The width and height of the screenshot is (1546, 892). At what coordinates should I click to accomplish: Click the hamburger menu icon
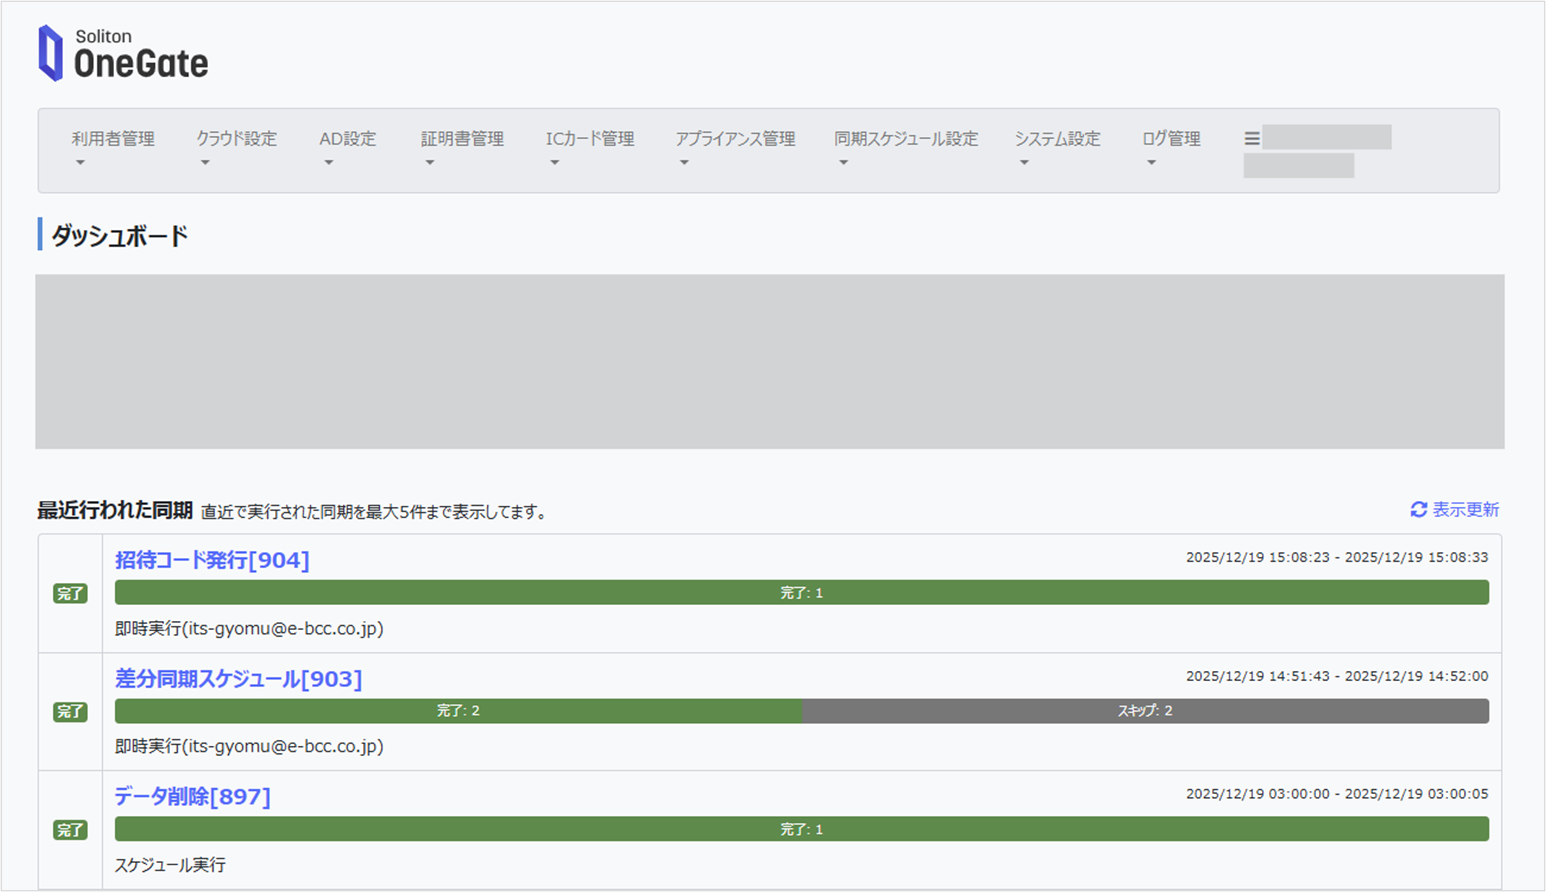1251,139
